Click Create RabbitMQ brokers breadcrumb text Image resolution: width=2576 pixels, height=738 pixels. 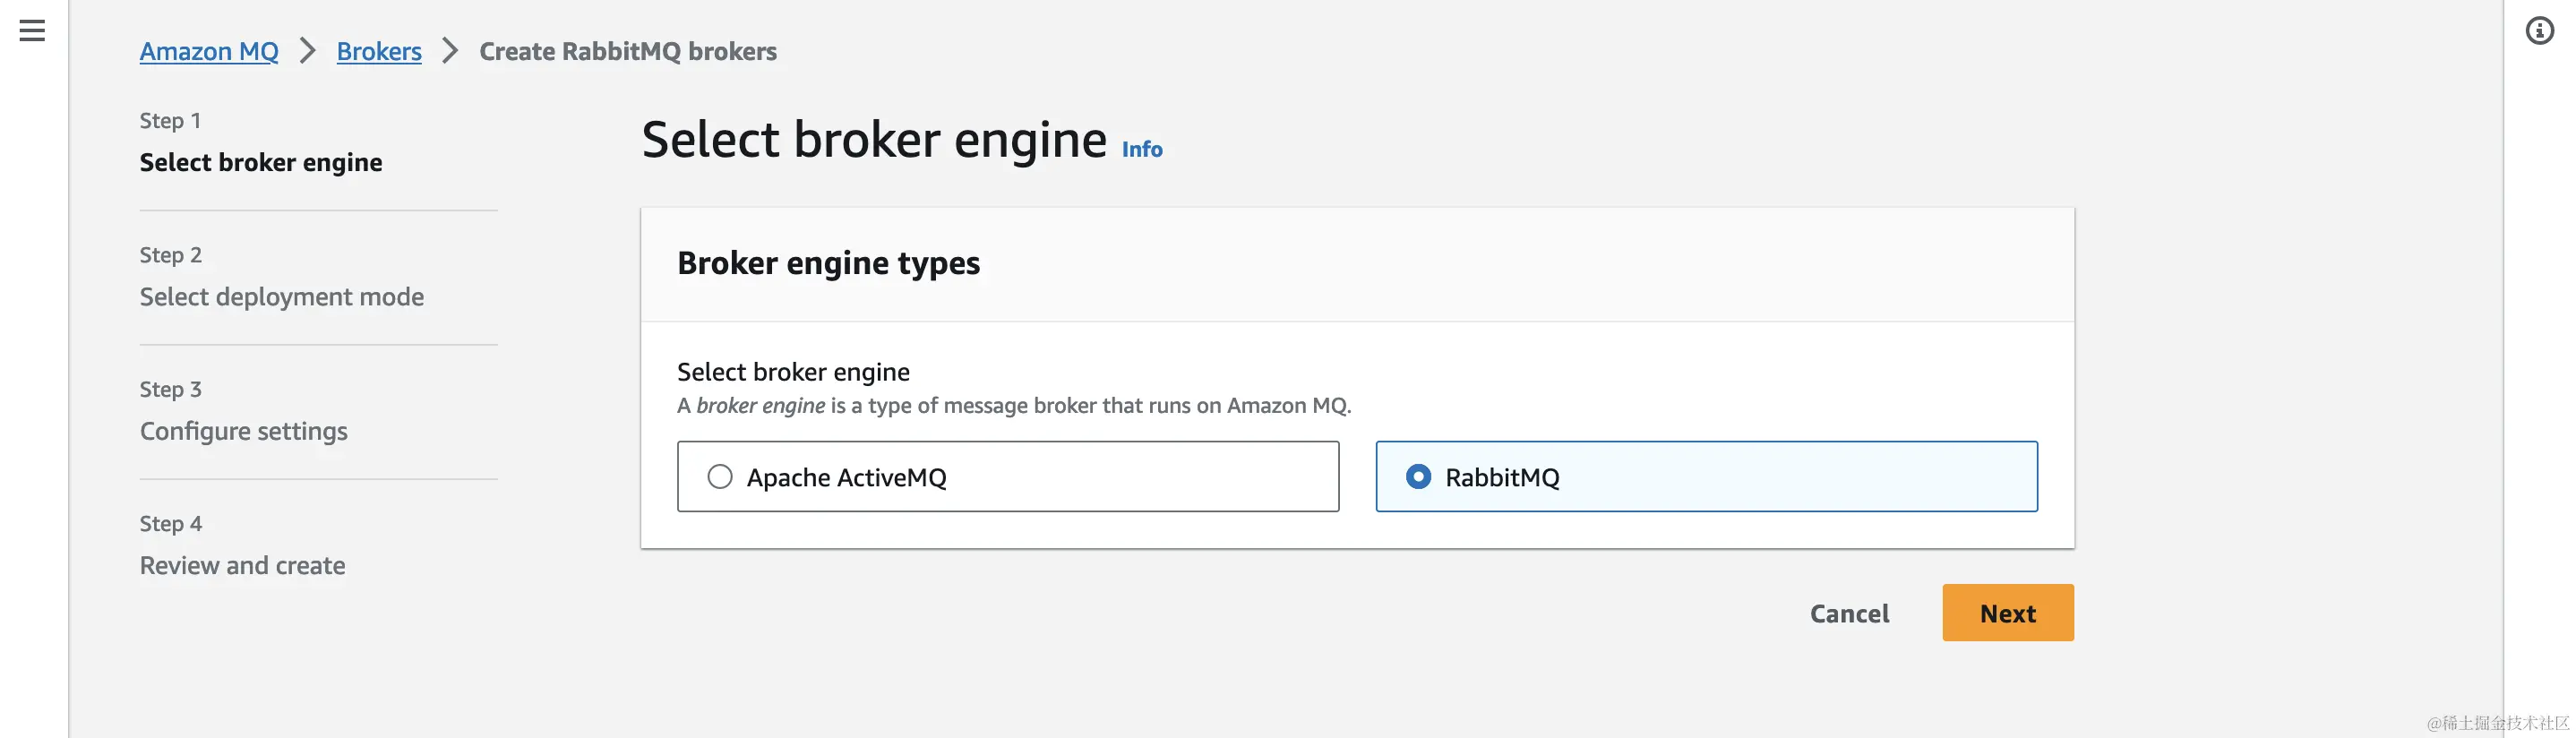point(628,51)
